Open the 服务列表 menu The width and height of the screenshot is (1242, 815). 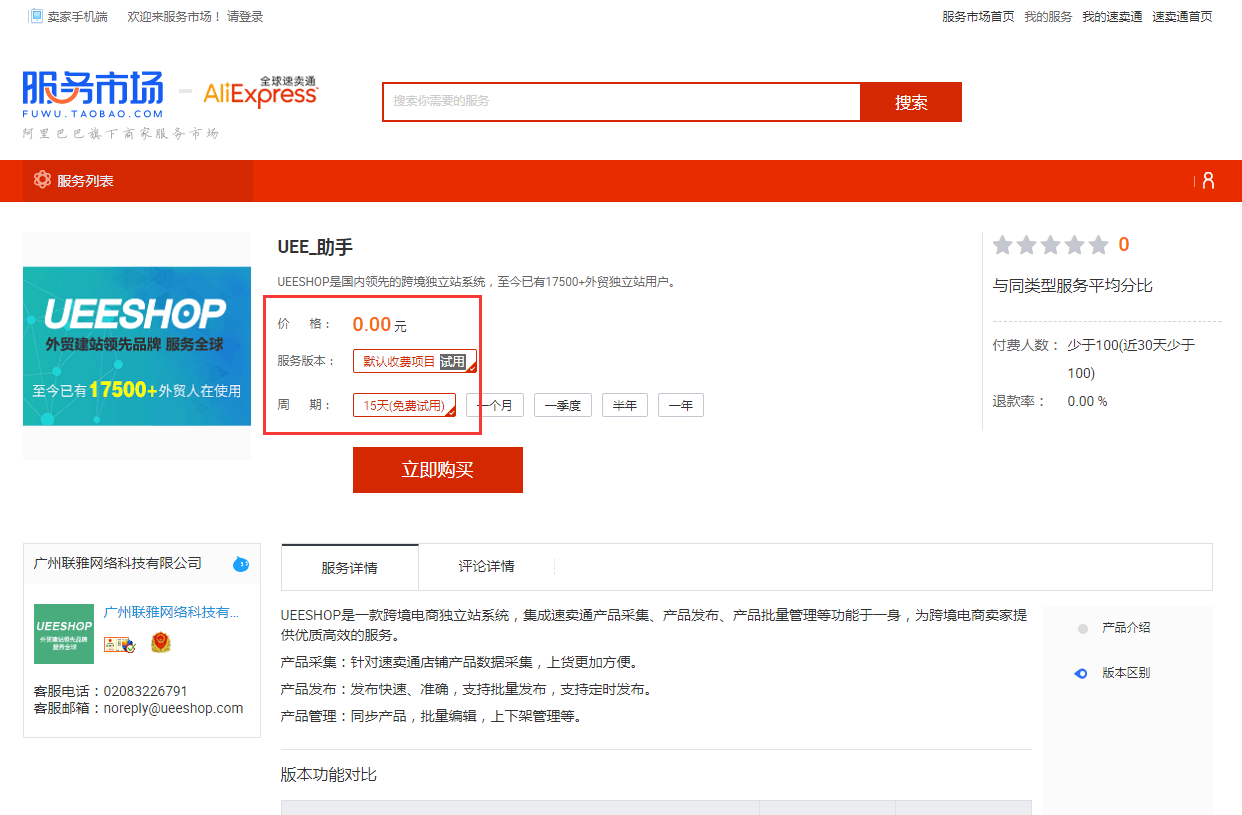(x=138, y=181)
